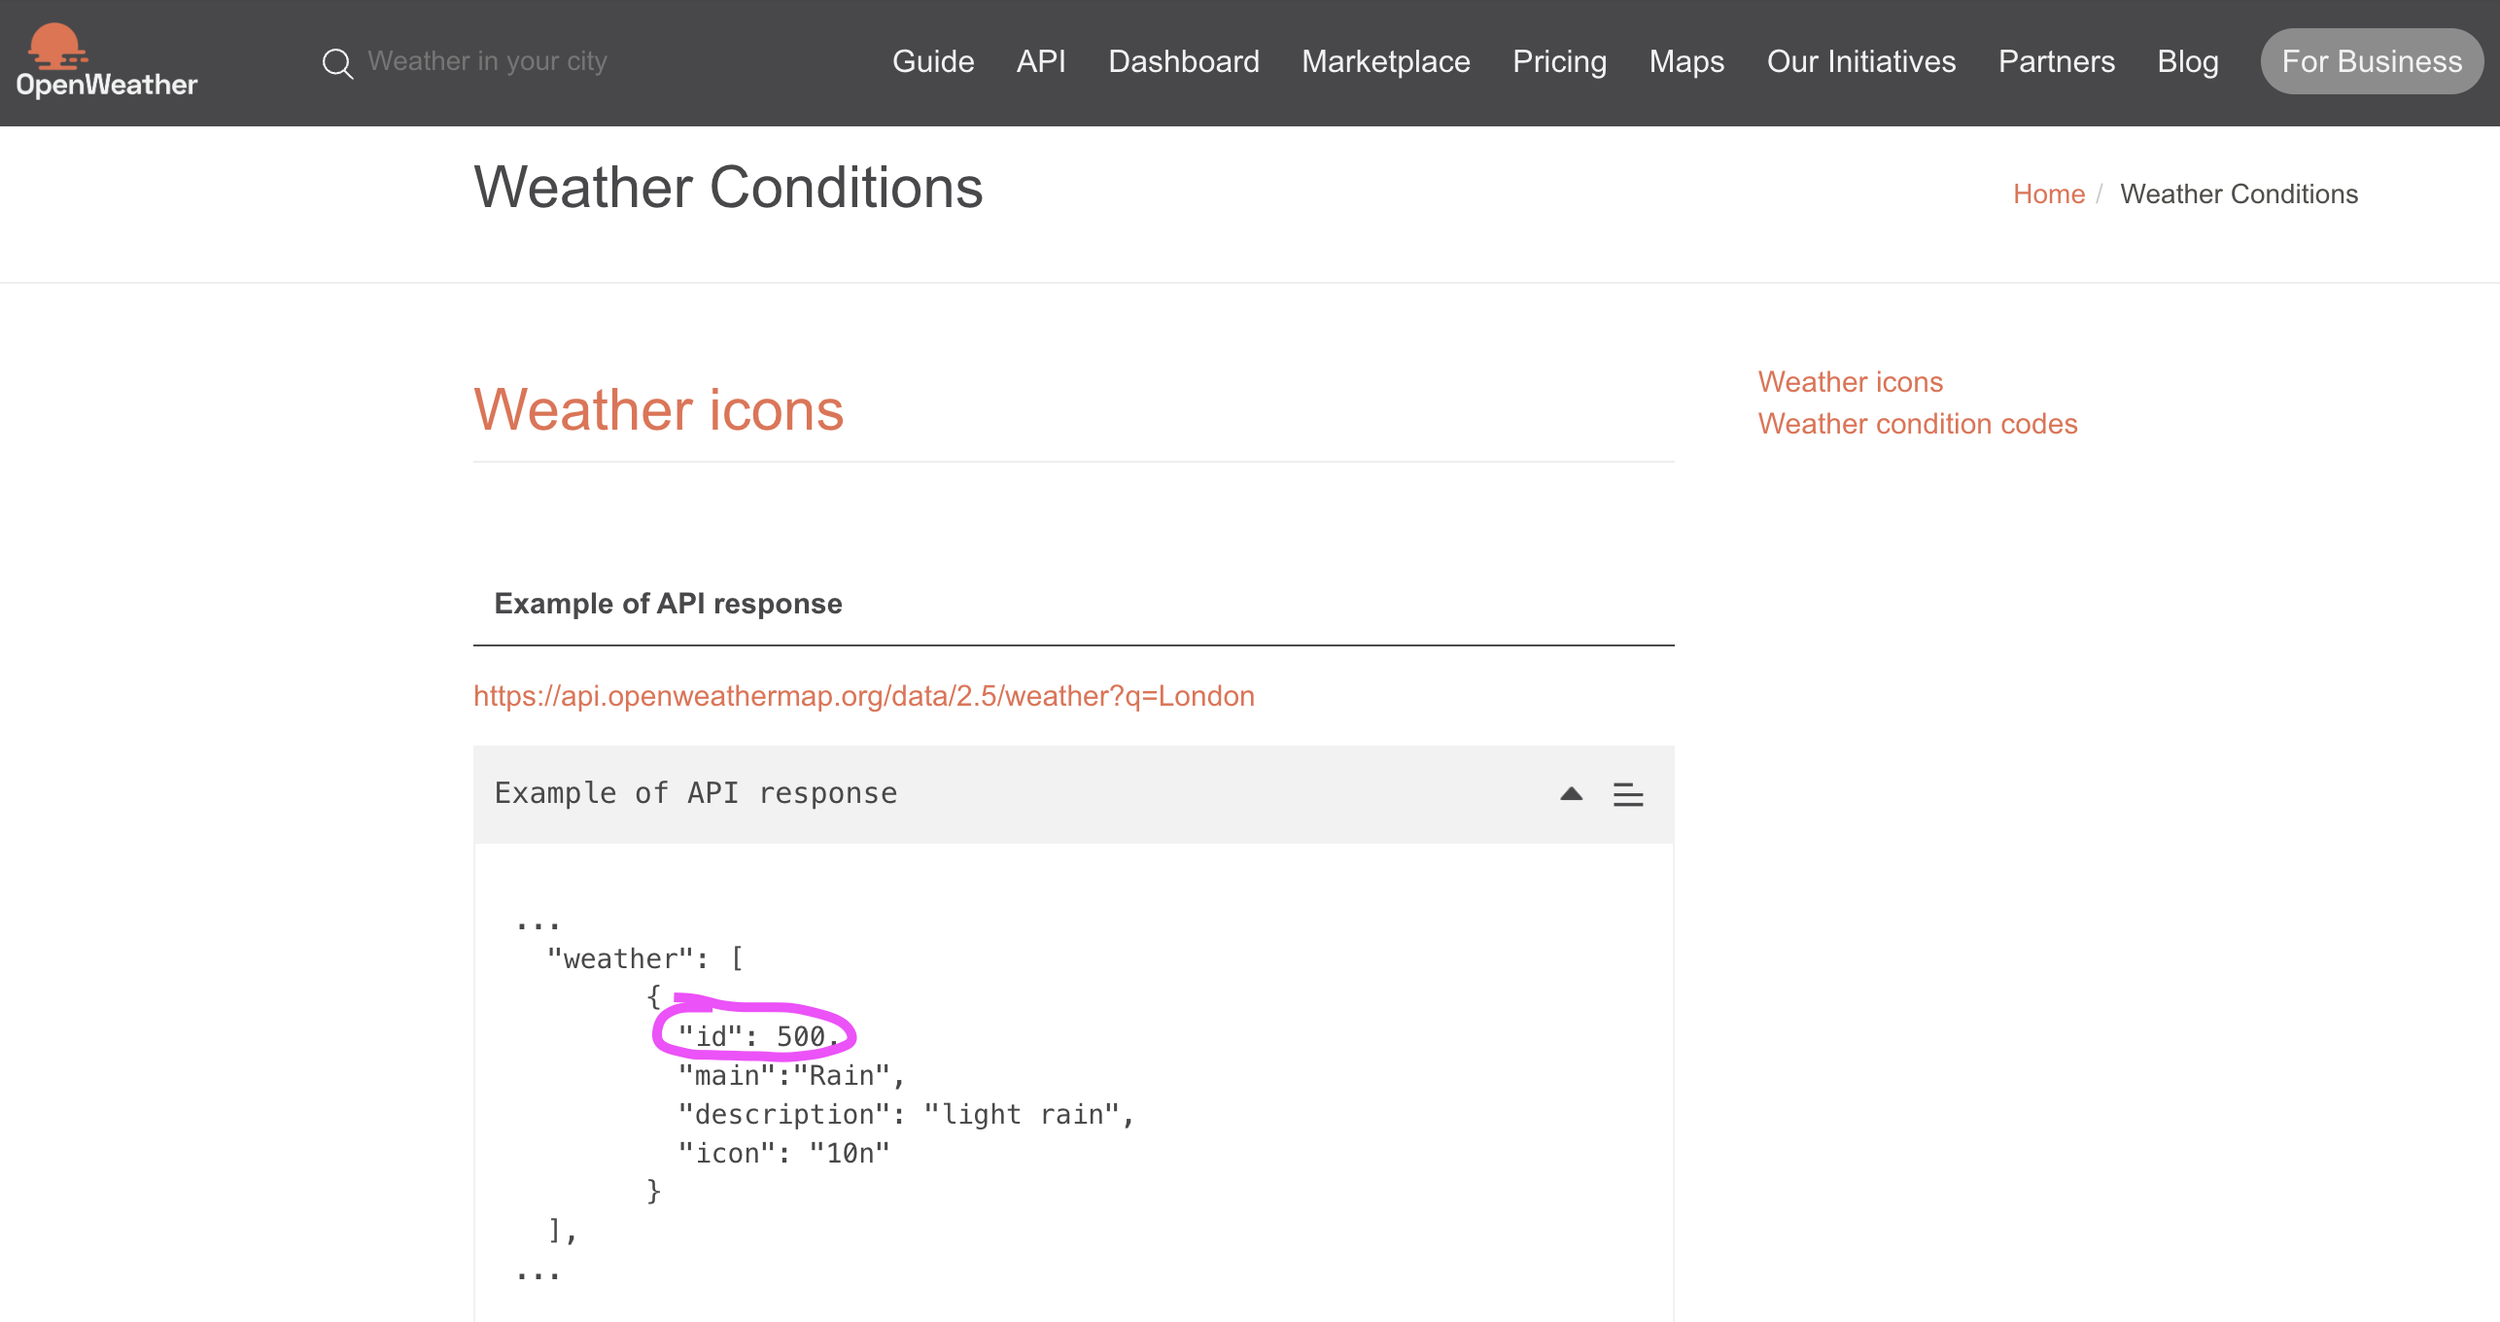2500x1322 pixels.
Task: Collapse the API response code block
Action: pos(1571,794)
